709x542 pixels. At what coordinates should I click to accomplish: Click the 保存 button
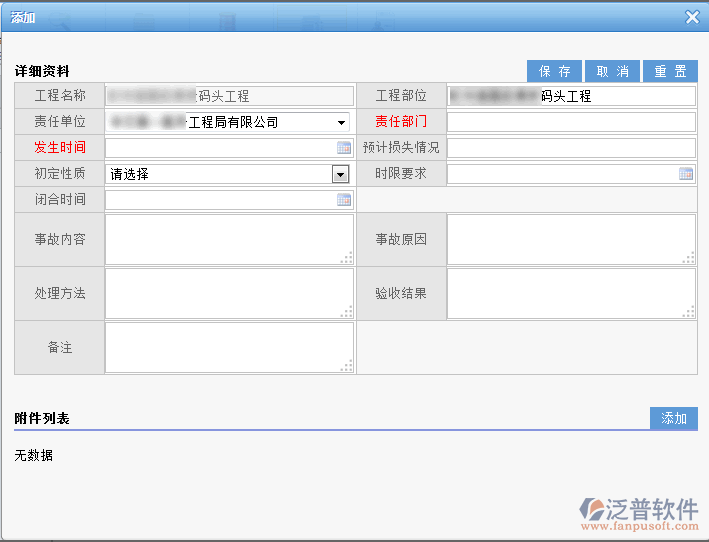tap(554, 71)
